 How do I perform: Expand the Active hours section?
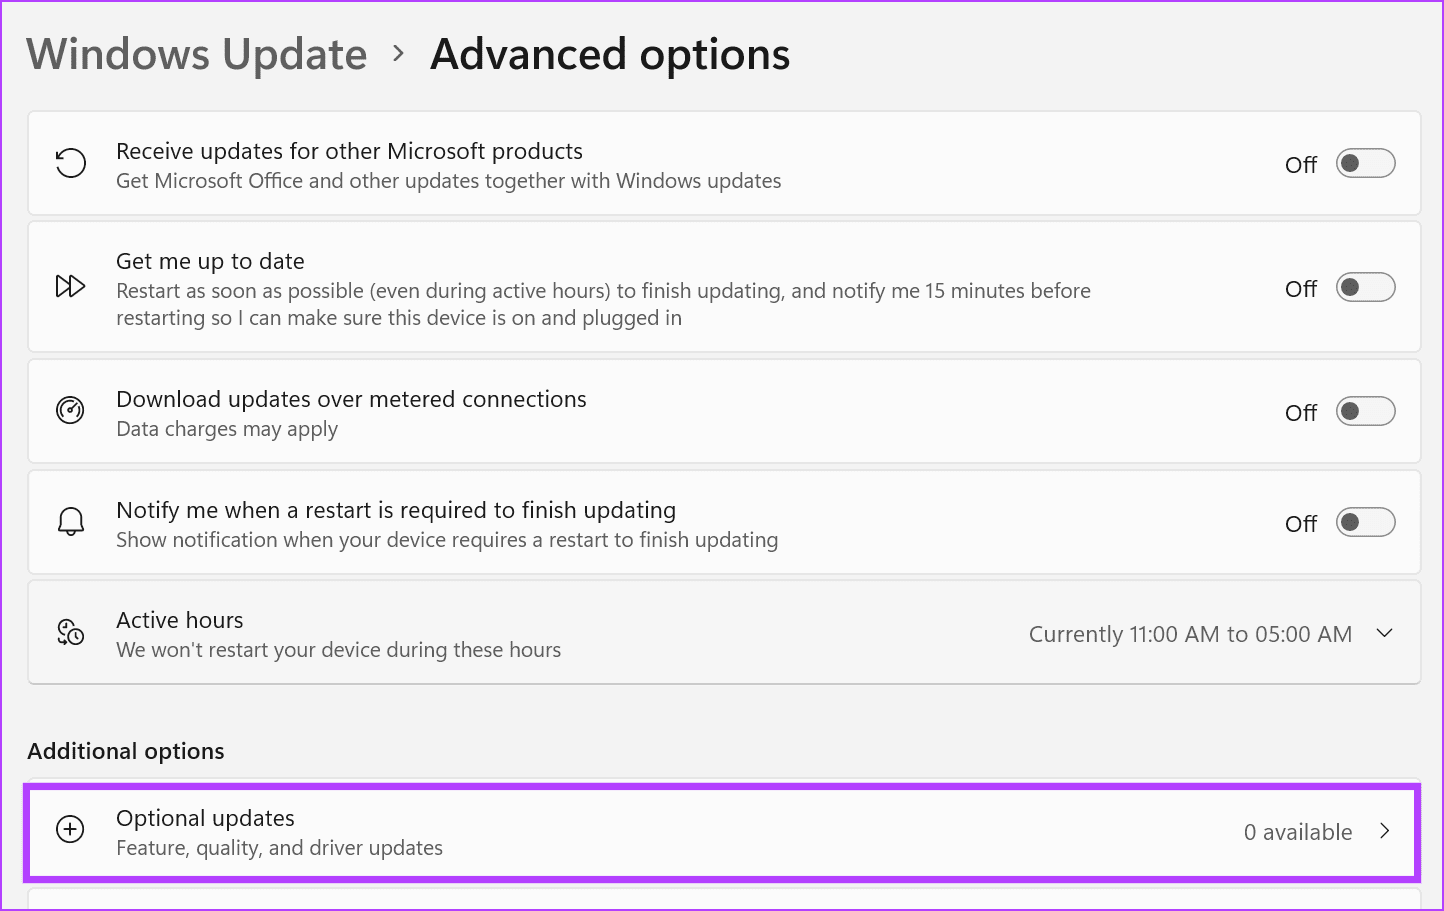coord(1385,632)
